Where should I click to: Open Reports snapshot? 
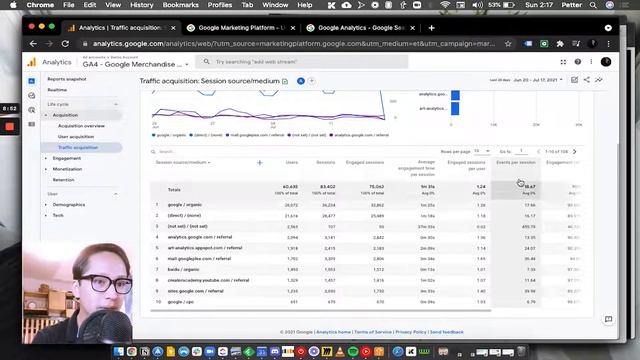[67, 79]
